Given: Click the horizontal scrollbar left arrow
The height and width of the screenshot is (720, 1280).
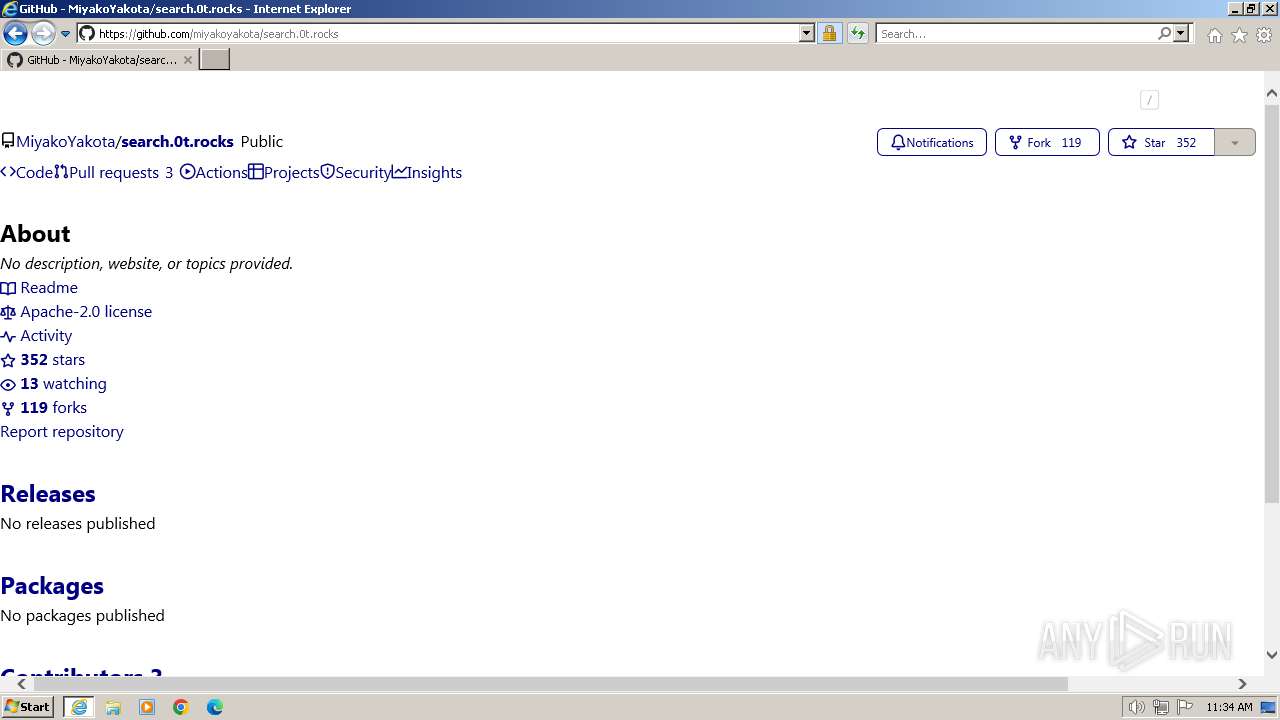Looking at the screenshot, I should [22, 684].
